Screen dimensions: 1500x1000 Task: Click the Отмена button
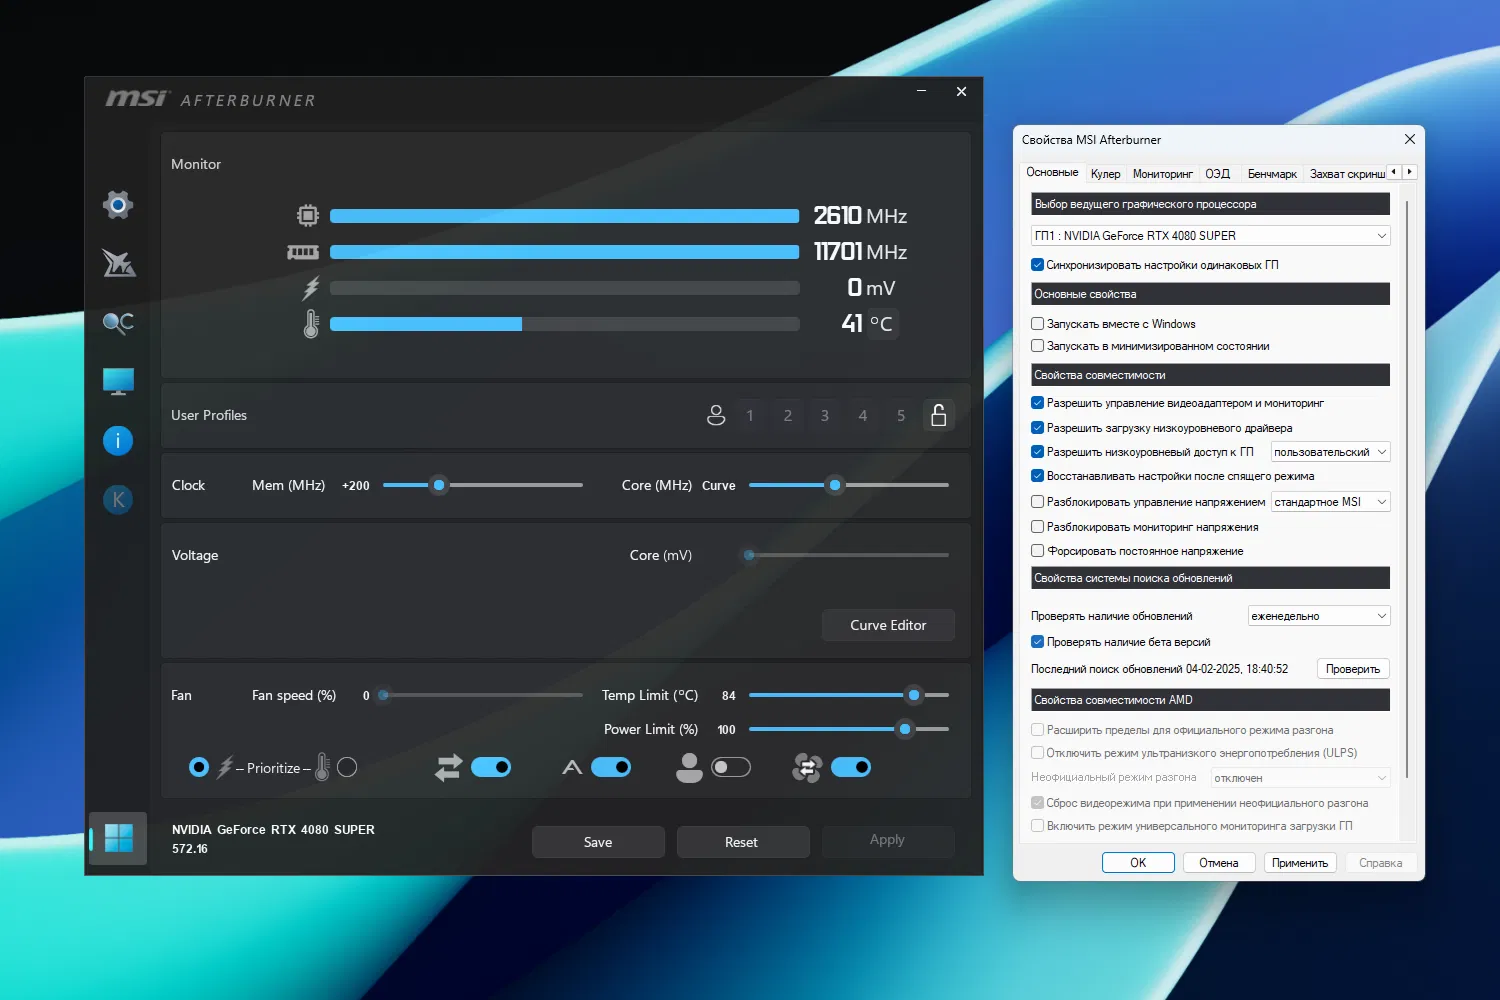pyautogui.click(x=1218, y=863)
